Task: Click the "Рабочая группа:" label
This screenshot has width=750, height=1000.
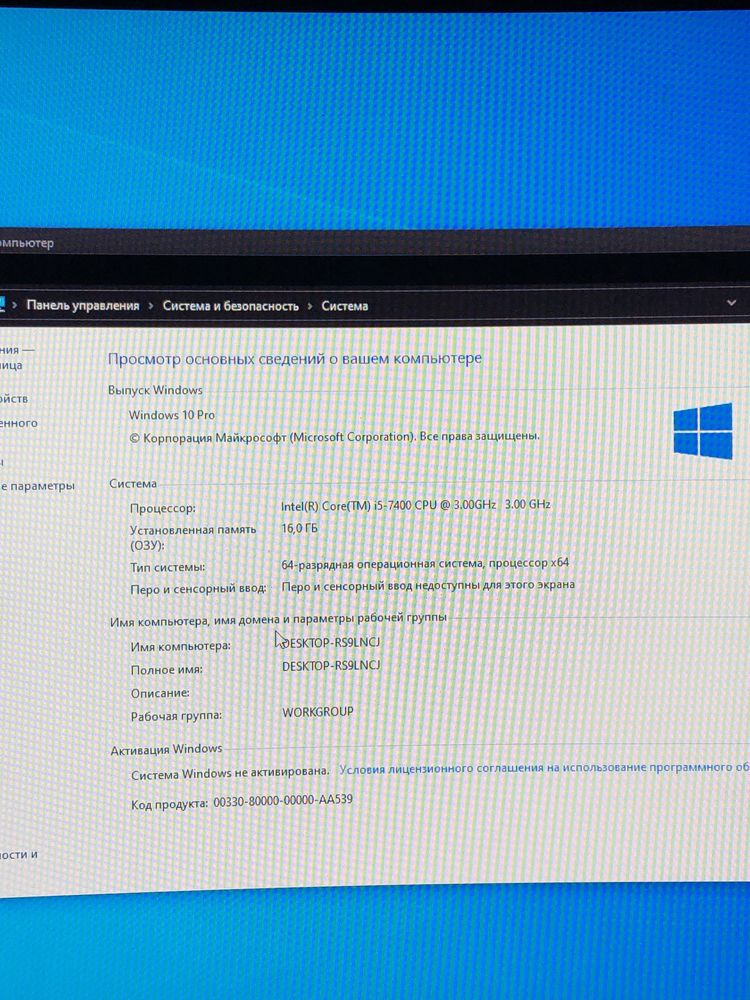Action: pyautogui.click(x=177, y=716)
